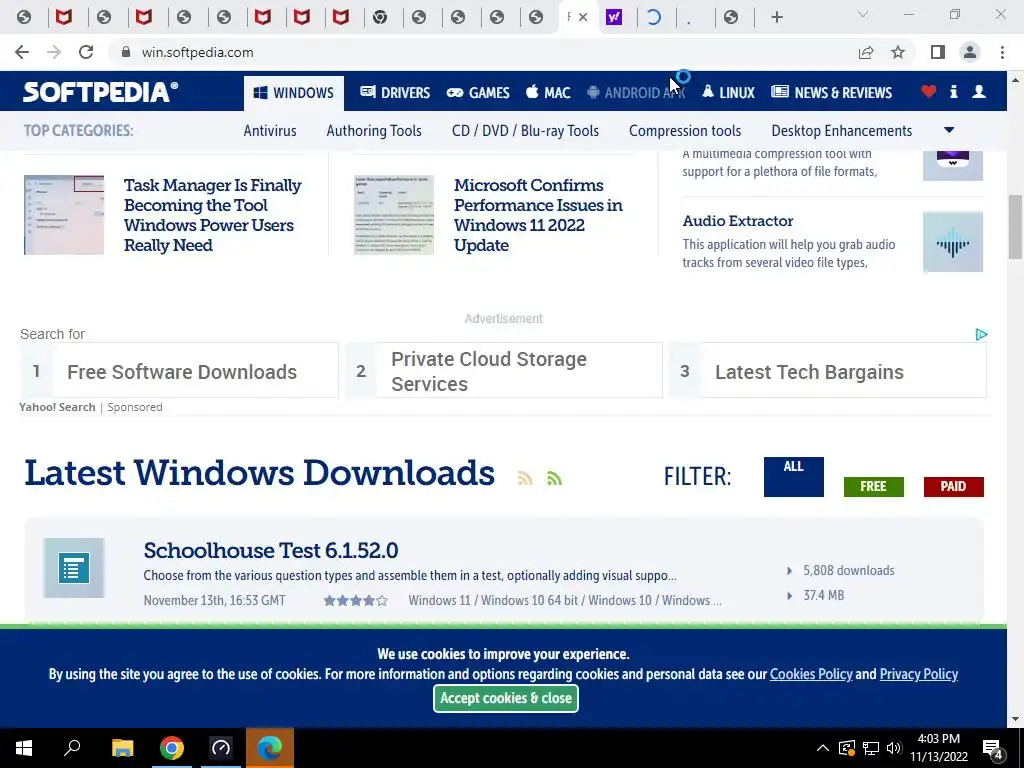Expand the top categories dropdown arrow
The width and height of the screenshot is (1024, 768).
tap(950, 130)
